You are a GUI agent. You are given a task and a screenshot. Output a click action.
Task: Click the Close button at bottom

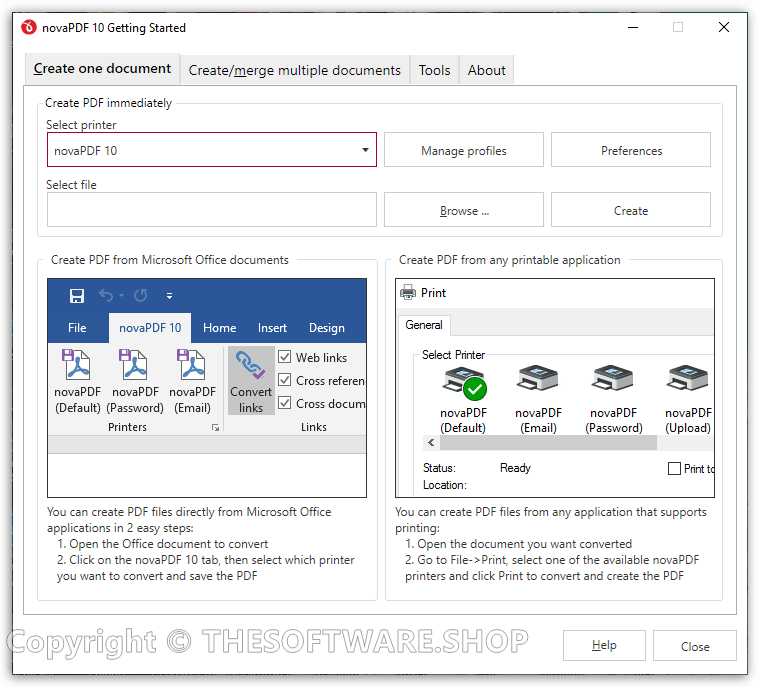tap(695, 645)
